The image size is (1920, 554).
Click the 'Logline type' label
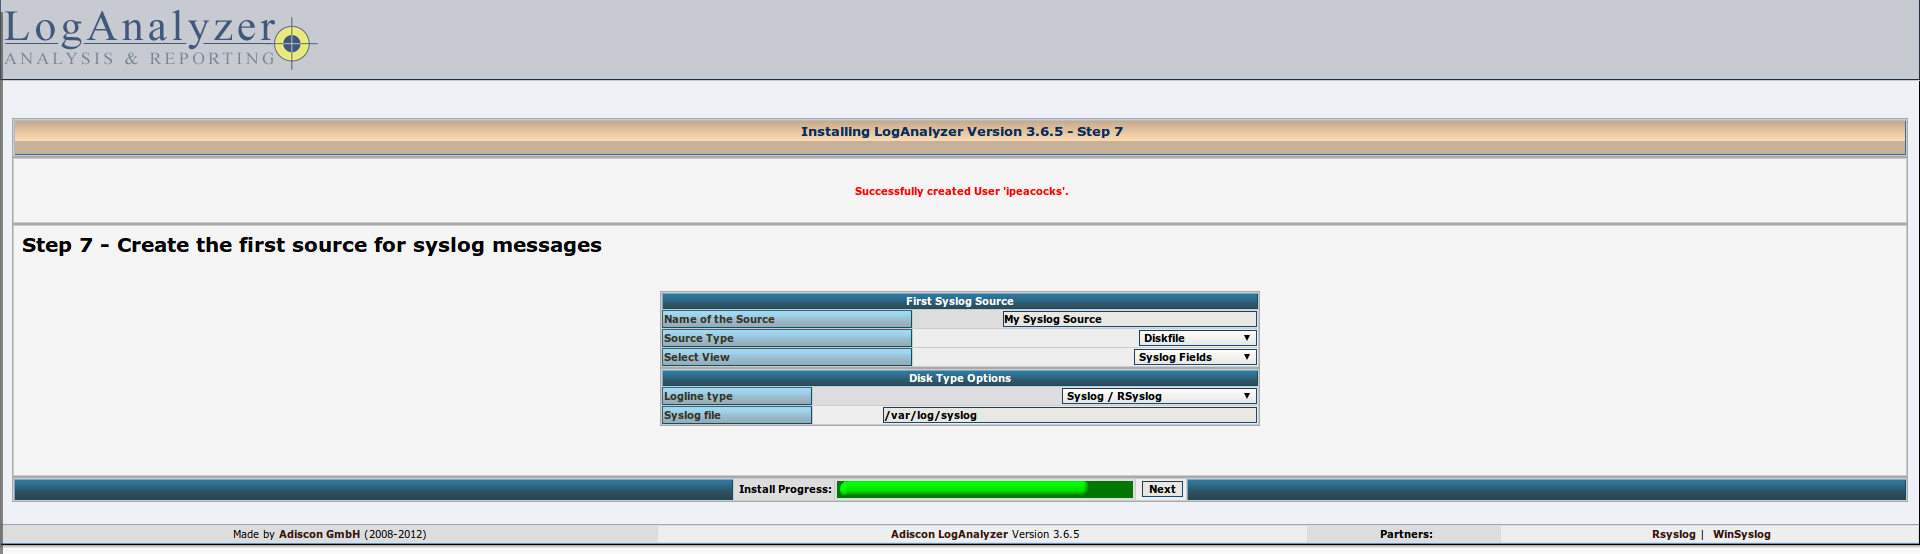698,396
